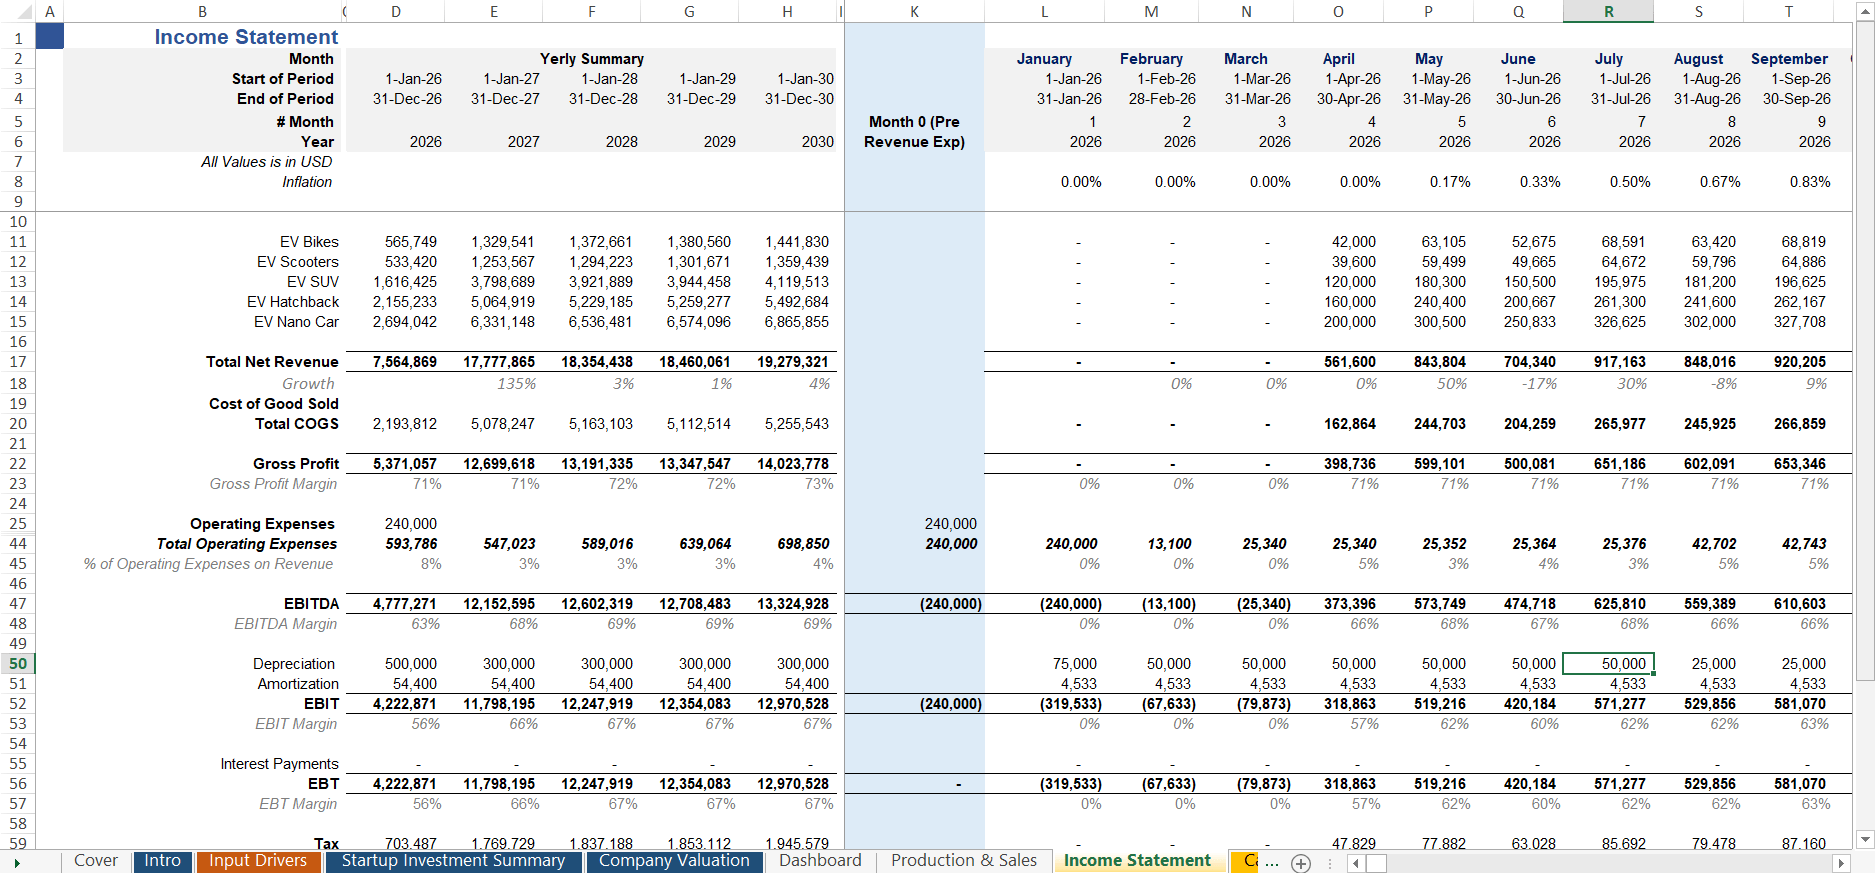
Task: Click the sheet tab scroll-right arrow
Action: coord(17,862)
